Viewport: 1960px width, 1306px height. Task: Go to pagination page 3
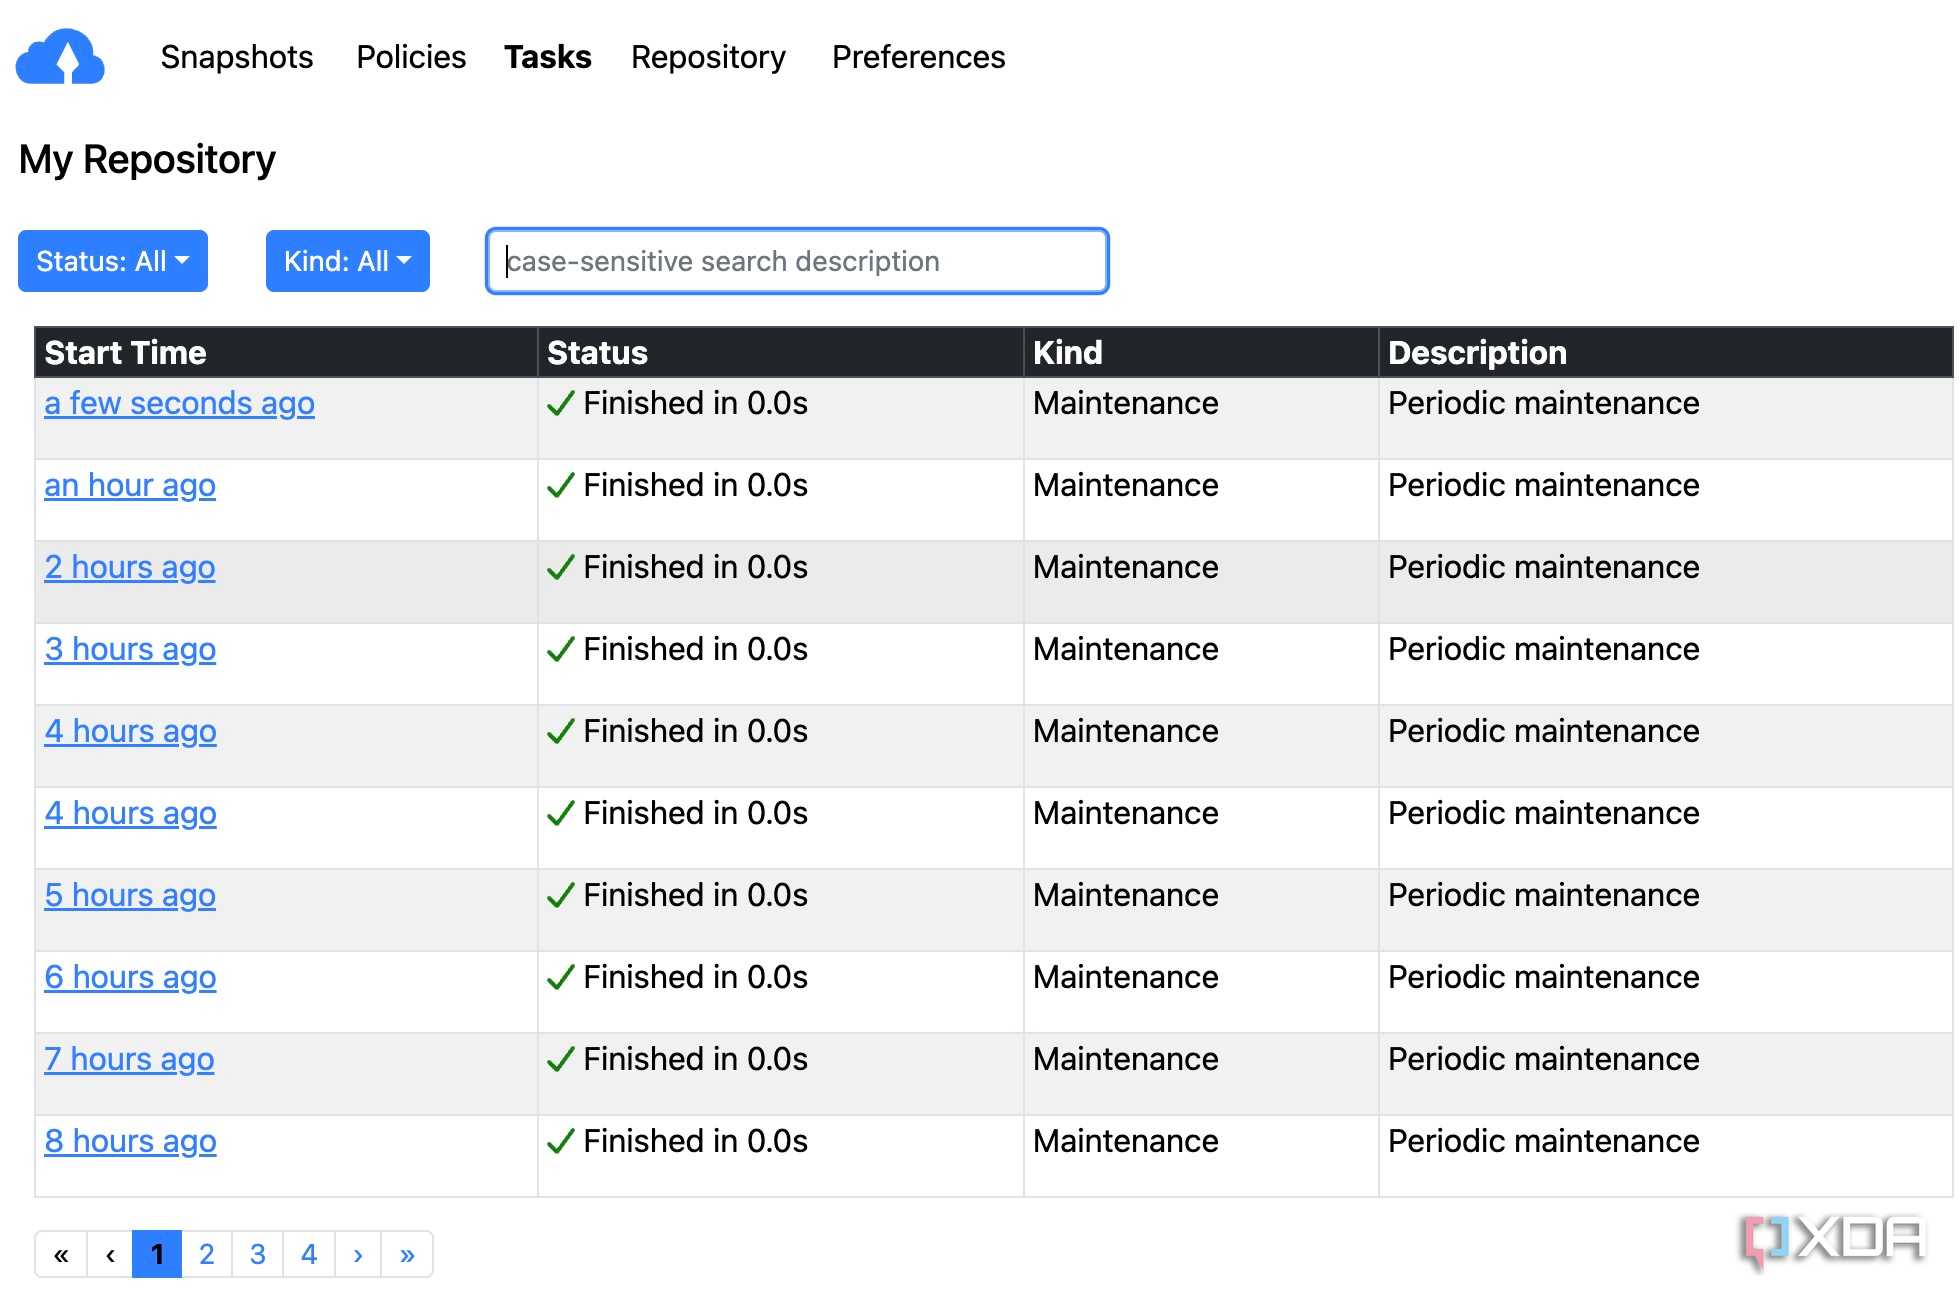(x=258, y=1254)
